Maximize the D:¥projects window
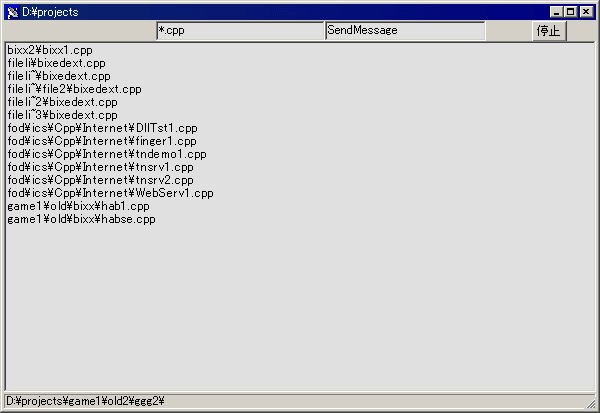The width and height of the screenshot is (600, 413). coord(571,12)
